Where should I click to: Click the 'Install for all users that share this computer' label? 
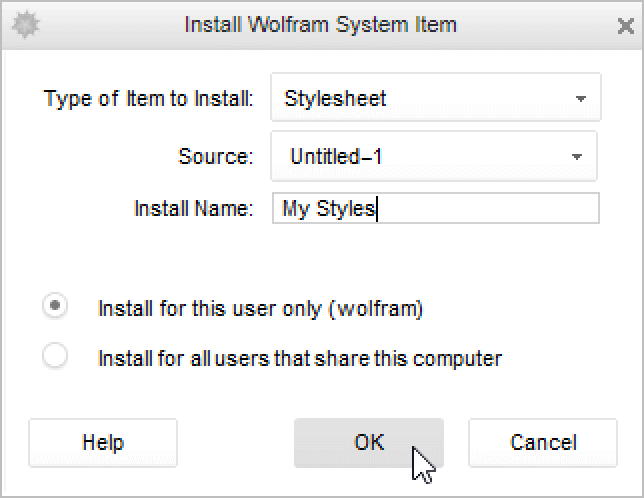pos(299,357)
